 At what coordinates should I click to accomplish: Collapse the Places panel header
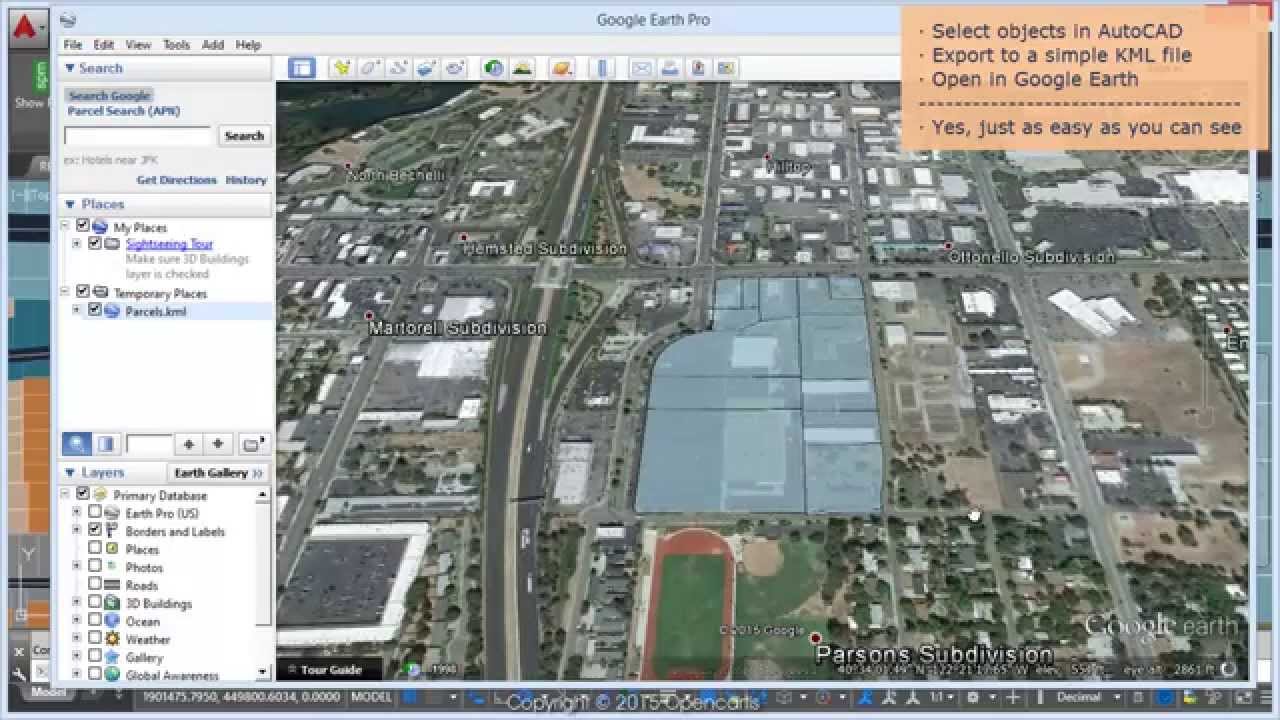[165, 204]
